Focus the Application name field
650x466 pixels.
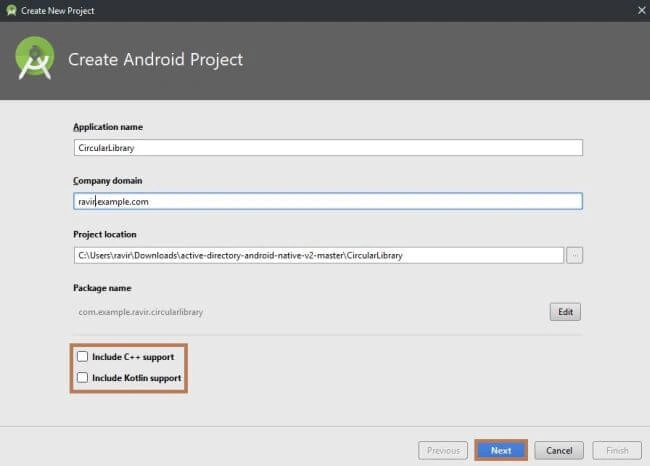click(x=328, y=148)
